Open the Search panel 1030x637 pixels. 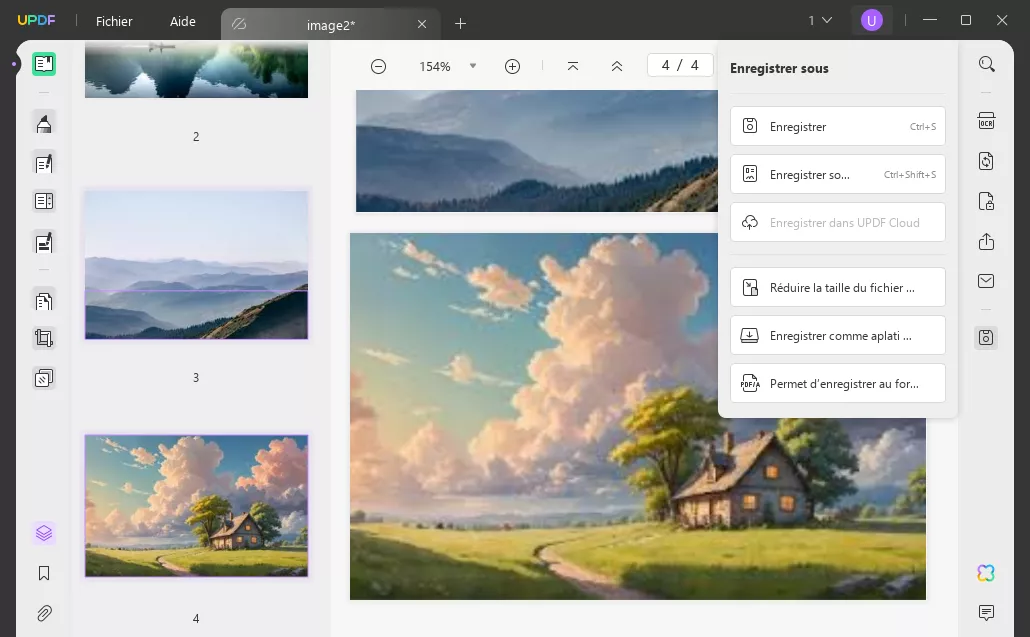pos(986,63)
